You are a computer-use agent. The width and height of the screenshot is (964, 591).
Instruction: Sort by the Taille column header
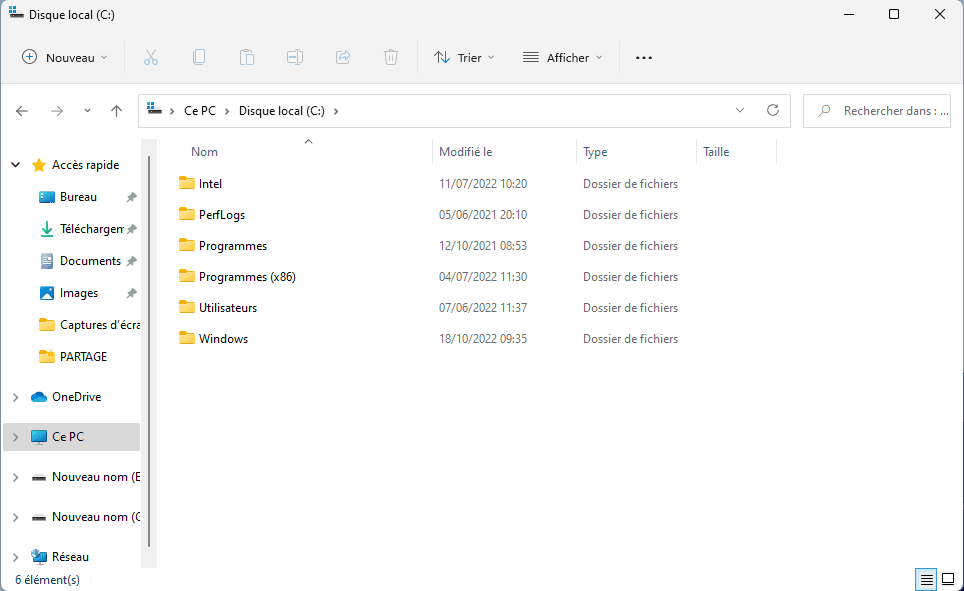point(716,152)
